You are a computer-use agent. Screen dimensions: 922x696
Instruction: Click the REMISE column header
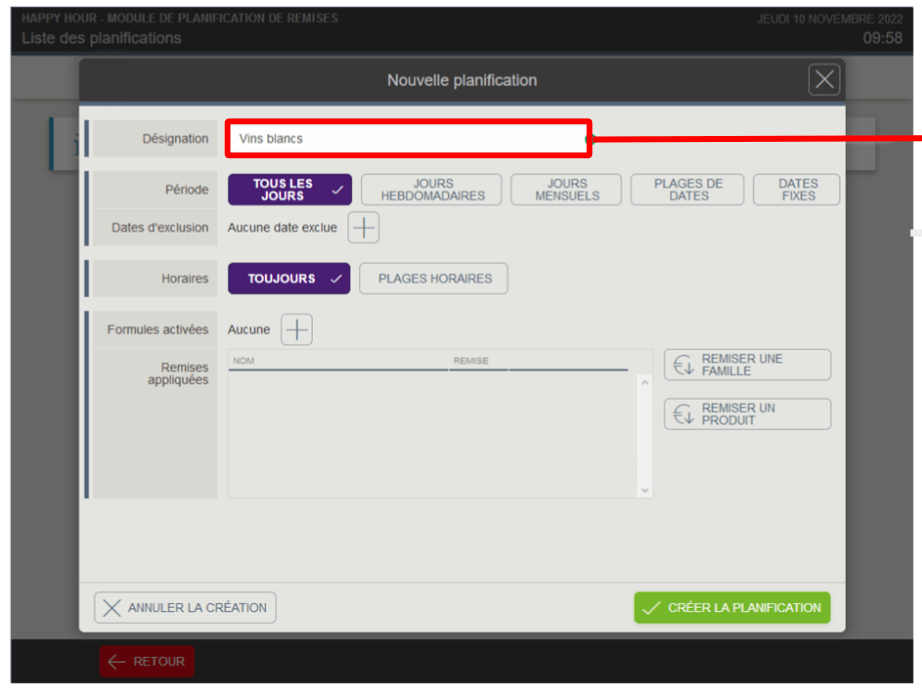tap(471, 361)
